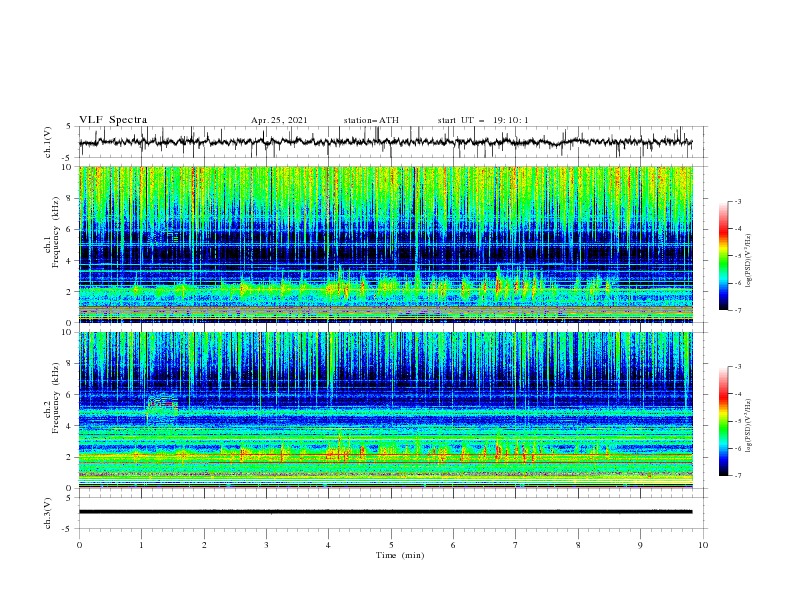
Task: Click the red burst near minute 6.7 in ch.1 spectrogram
Action: tap(498, 285)
